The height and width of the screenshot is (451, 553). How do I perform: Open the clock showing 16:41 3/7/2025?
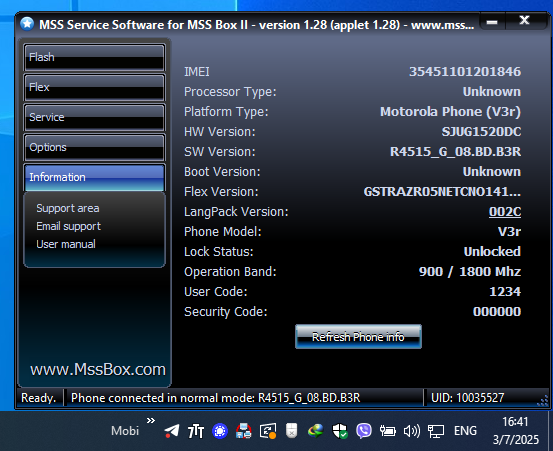[x=516, y=431]
